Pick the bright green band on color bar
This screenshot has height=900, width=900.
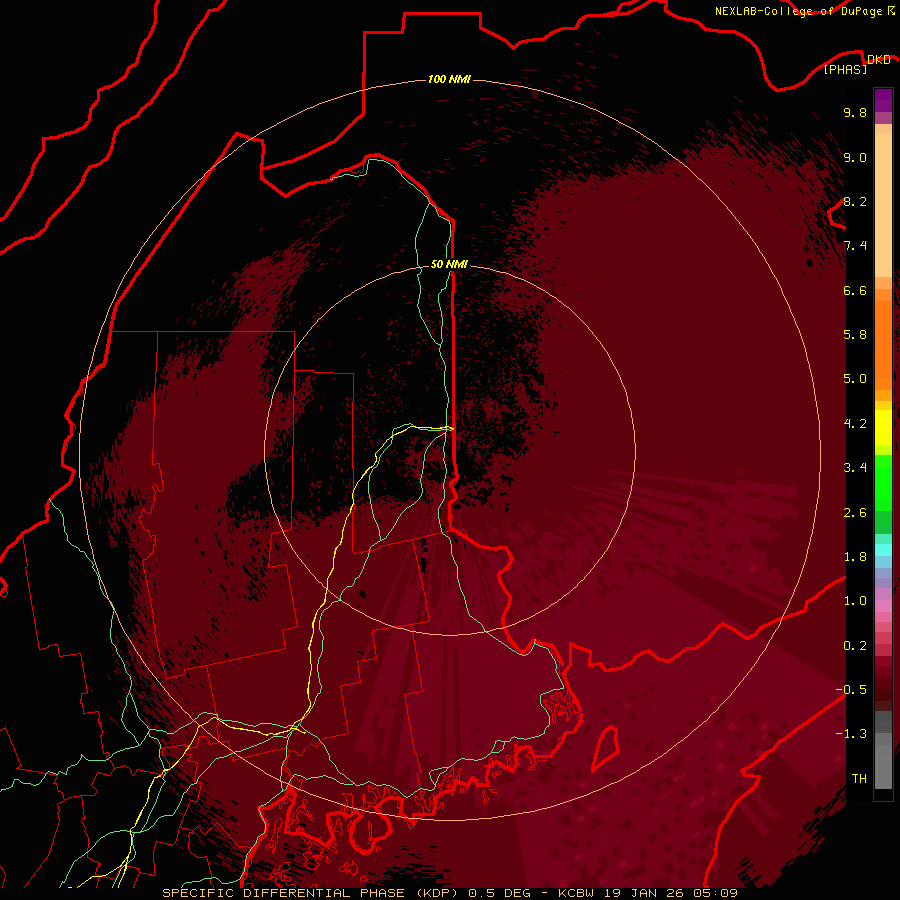point(883,483)
